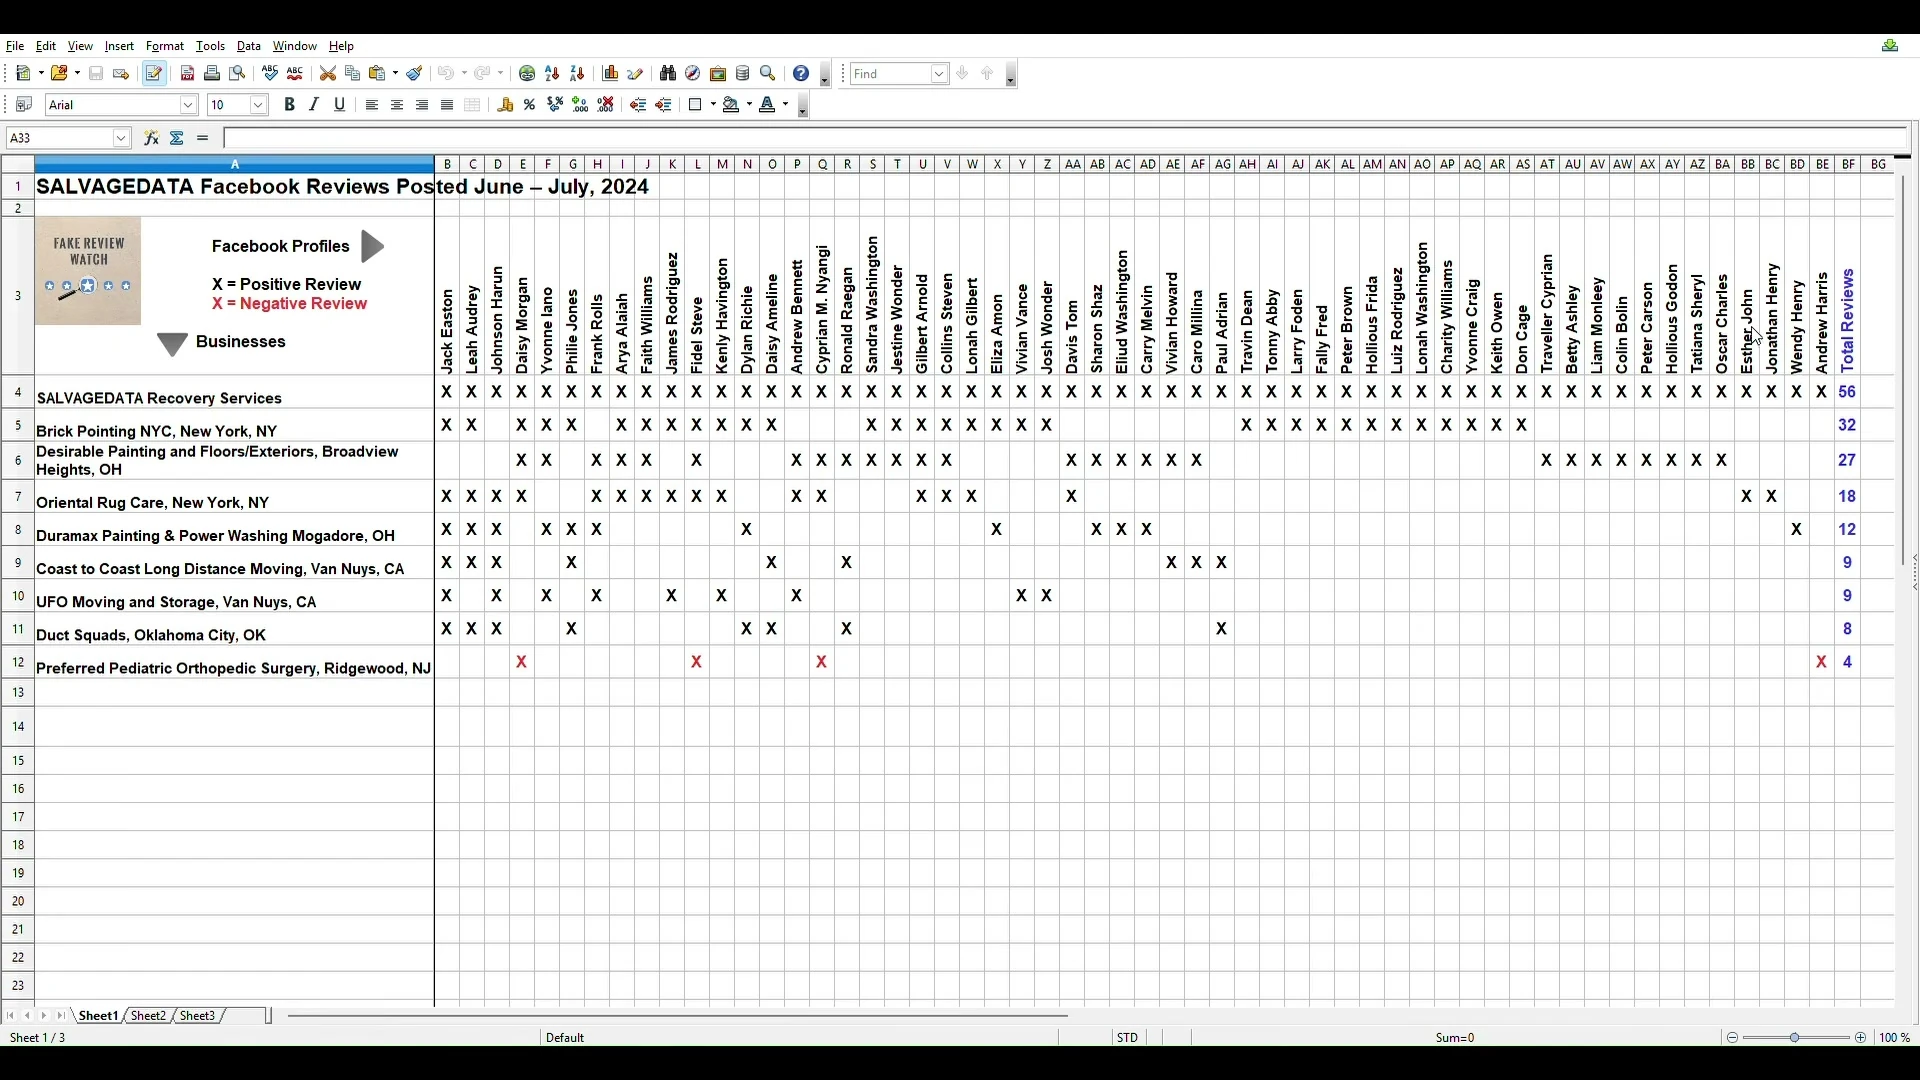
Task: Open the File menu
Action: pos(15,46)
